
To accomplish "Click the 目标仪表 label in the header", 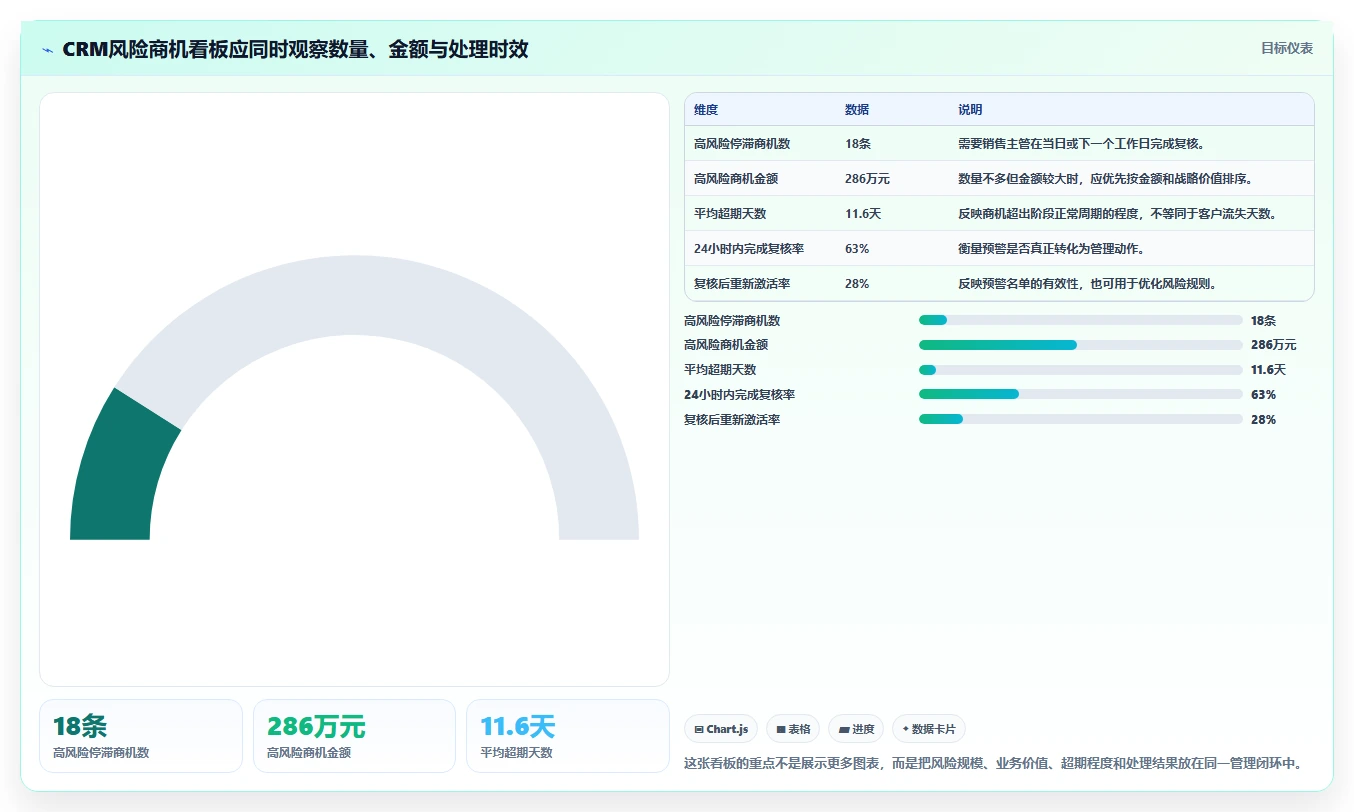I will click(x=1286, y=48).
